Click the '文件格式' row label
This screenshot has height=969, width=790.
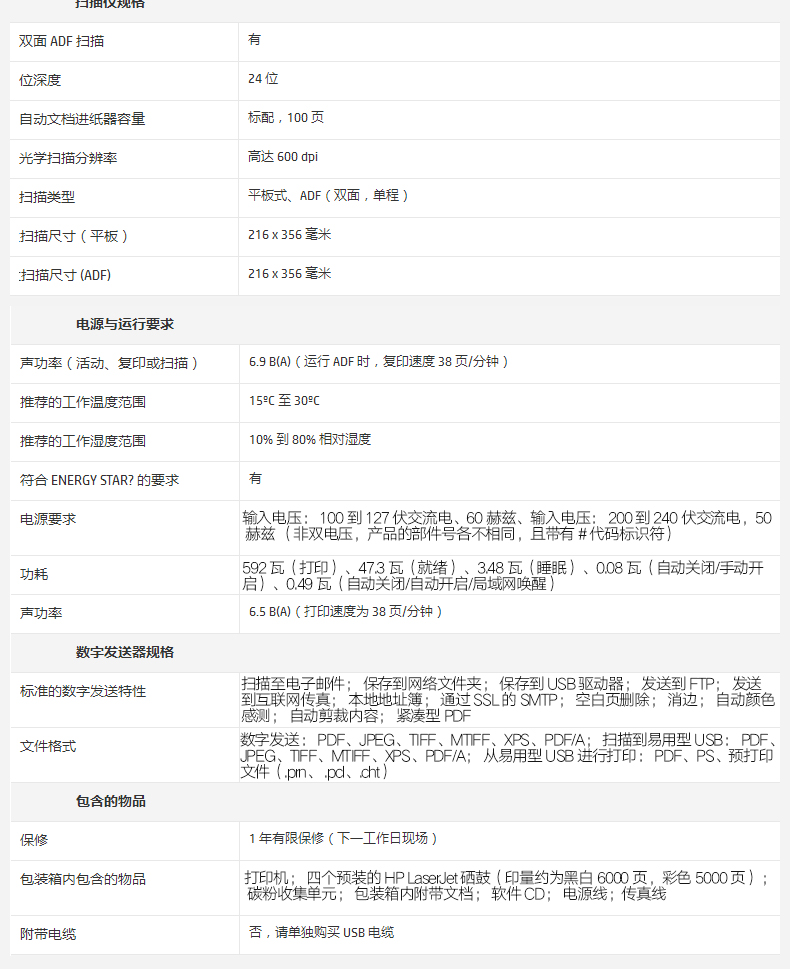tap(48, 747)
